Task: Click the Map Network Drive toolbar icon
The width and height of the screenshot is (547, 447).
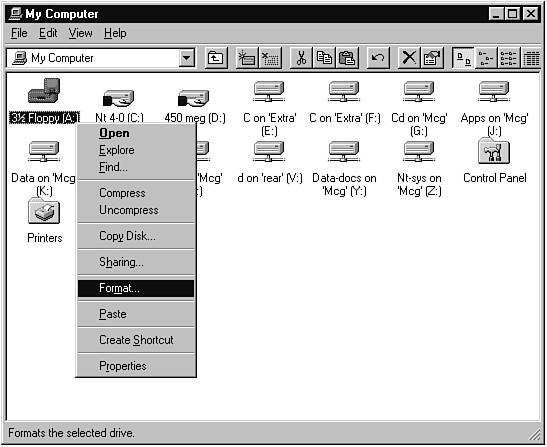Action: [x=247, y=58]
